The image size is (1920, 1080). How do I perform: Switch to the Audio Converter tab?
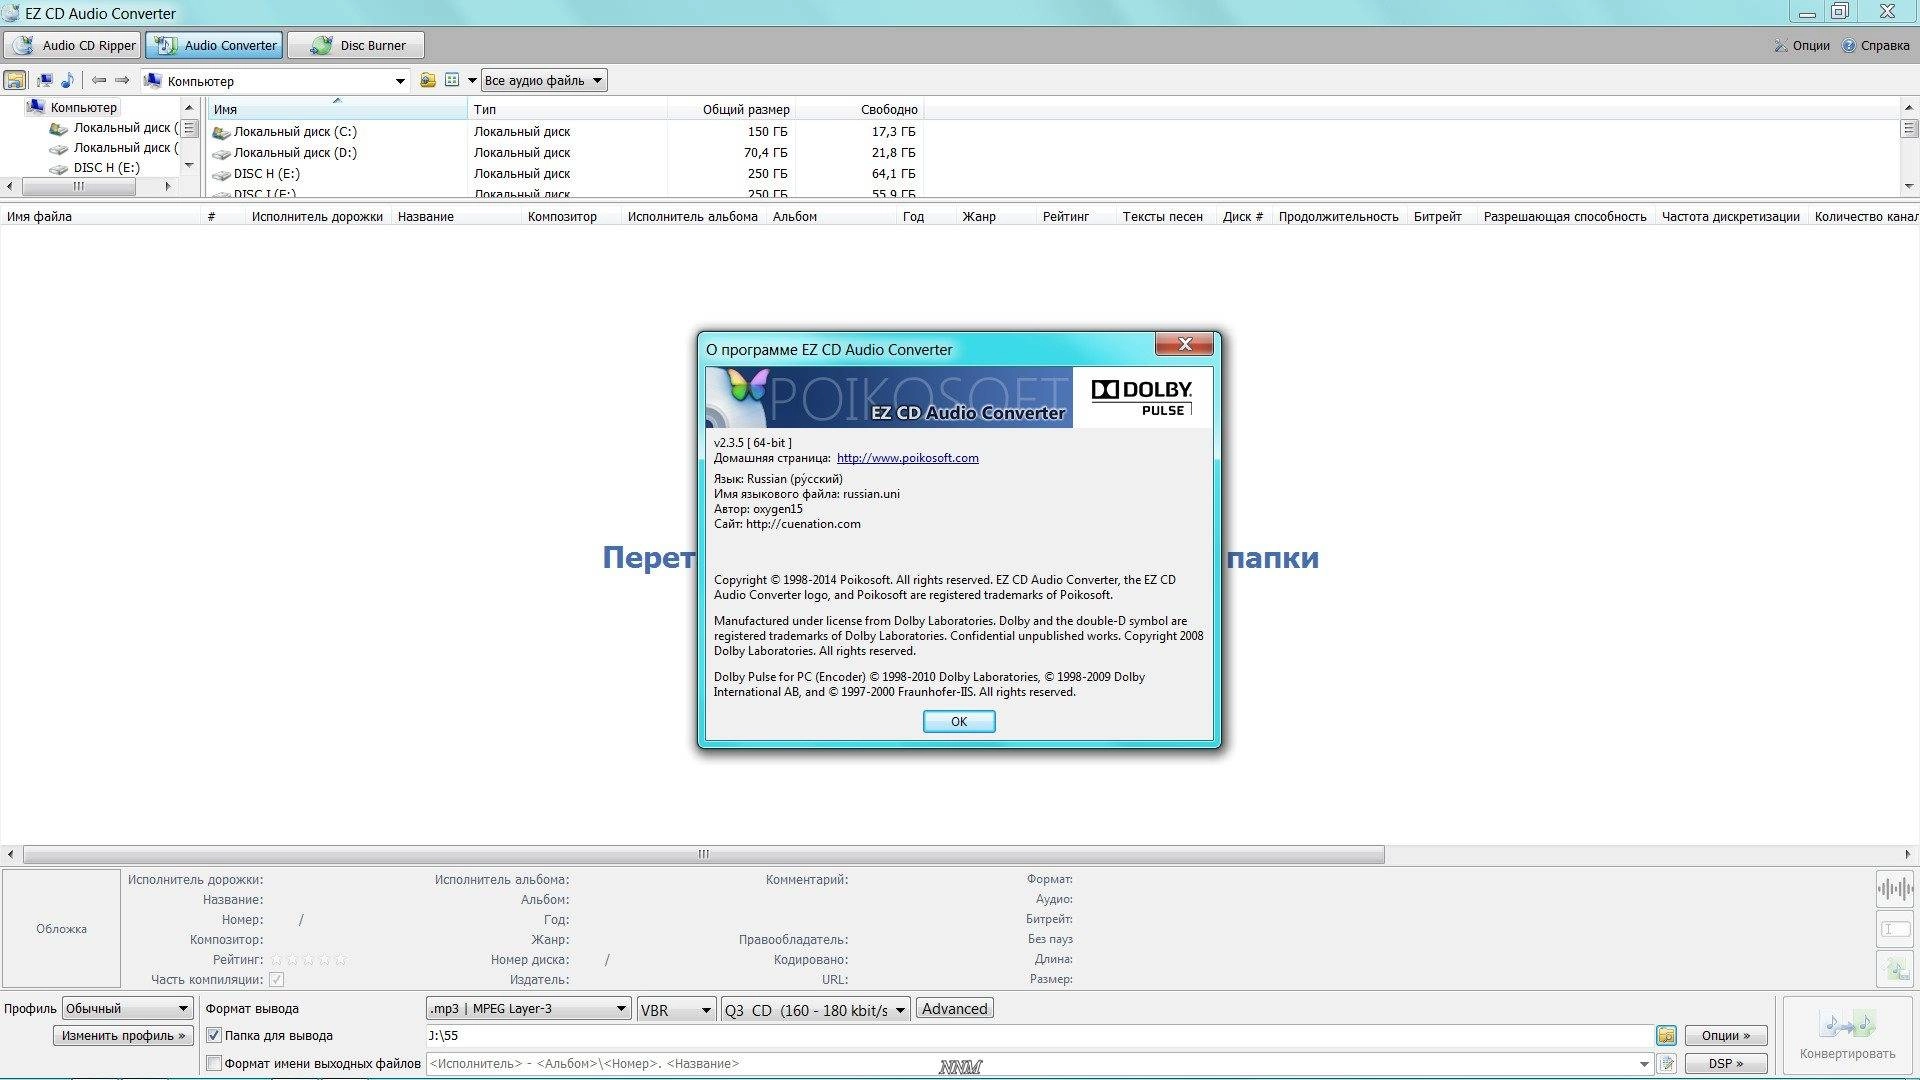(x=214, y=45)
